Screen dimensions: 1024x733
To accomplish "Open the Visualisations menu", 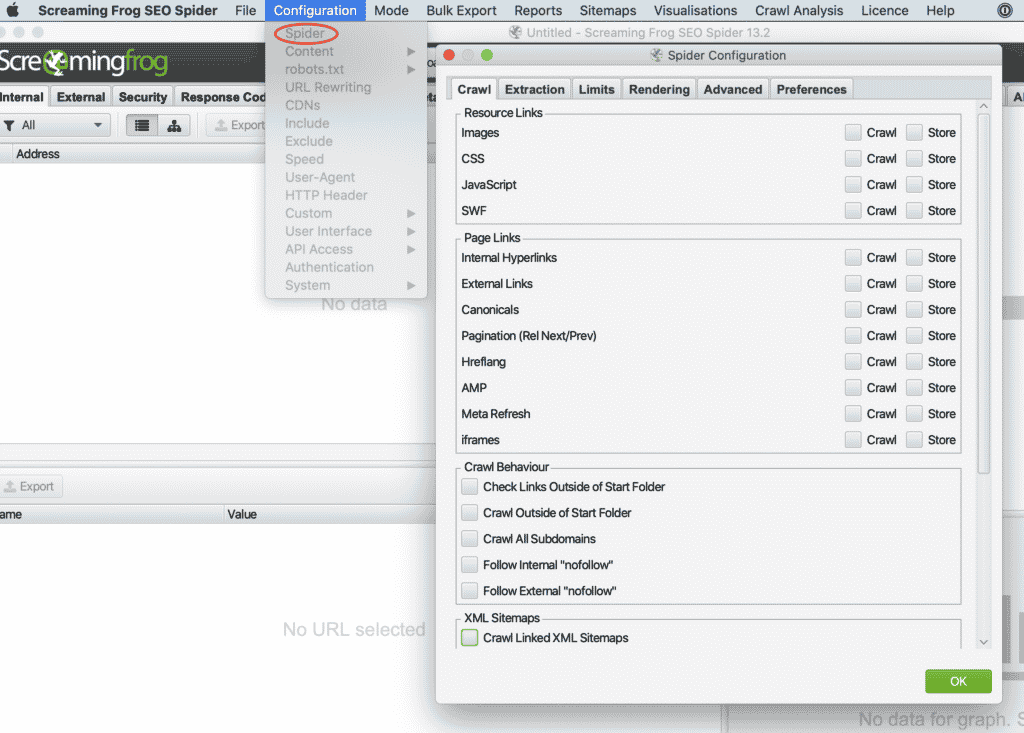I will coord(695,10).
